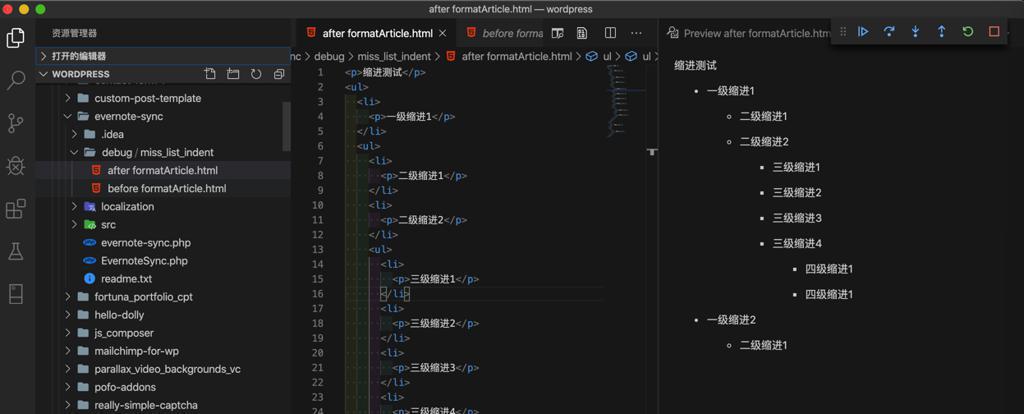Open the Extensions view
Screen dimensions: 1024x414
[16, 208]
